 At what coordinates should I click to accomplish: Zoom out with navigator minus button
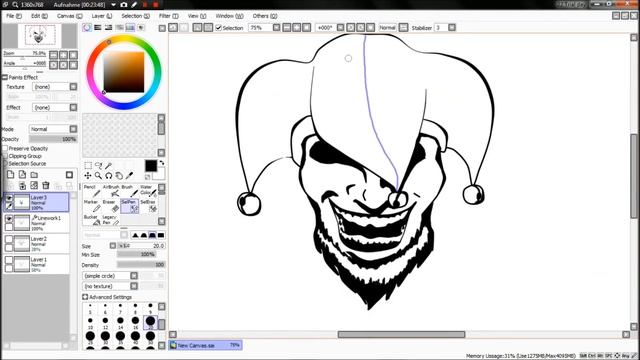[54, 55]
